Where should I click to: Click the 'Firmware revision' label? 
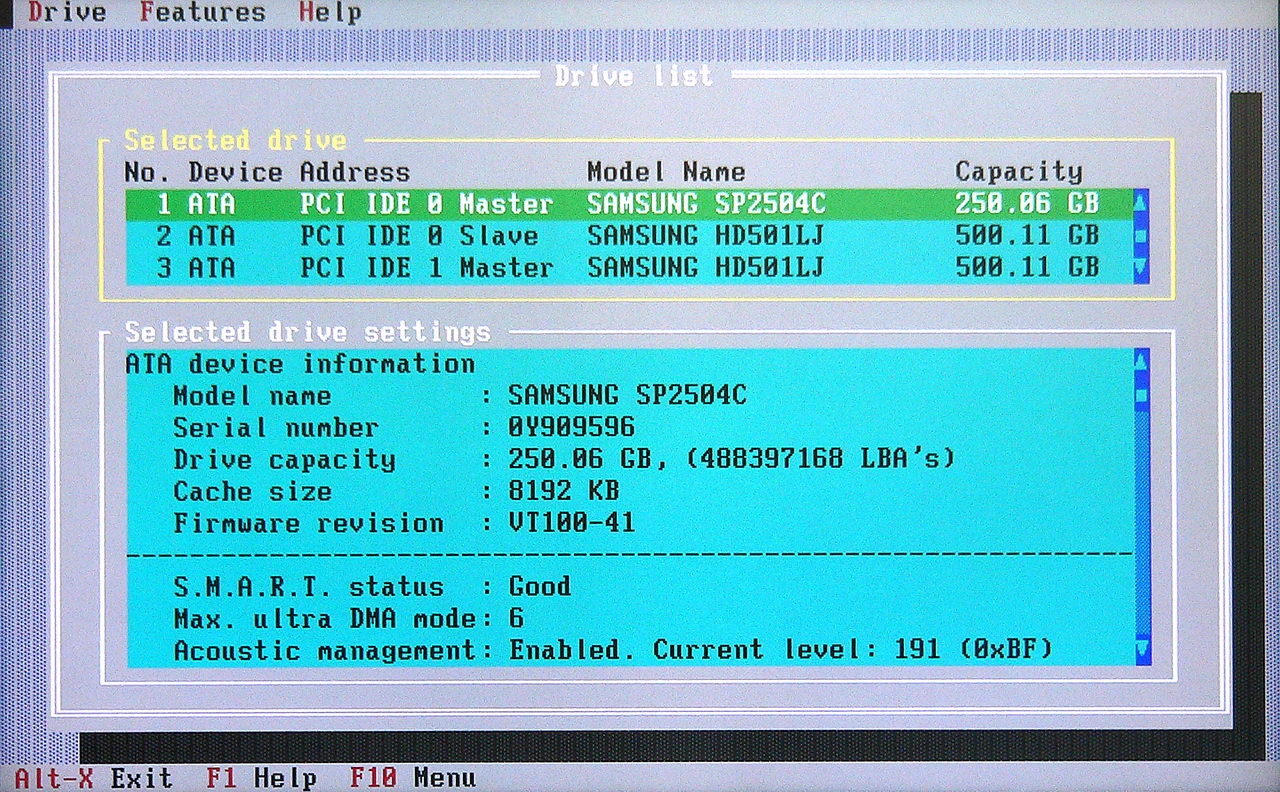click(308, 524)
